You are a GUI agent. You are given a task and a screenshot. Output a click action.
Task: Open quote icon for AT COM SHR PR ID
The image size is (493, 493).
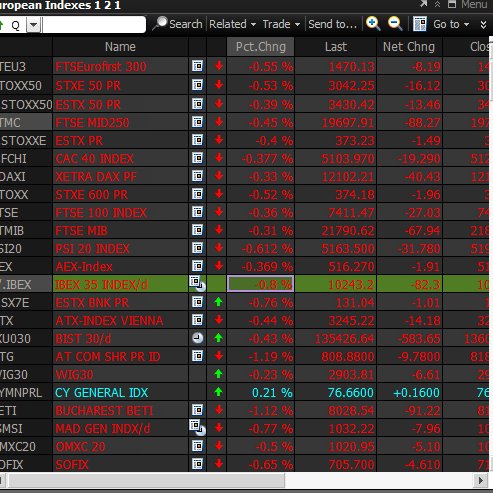tap(197, 356)
